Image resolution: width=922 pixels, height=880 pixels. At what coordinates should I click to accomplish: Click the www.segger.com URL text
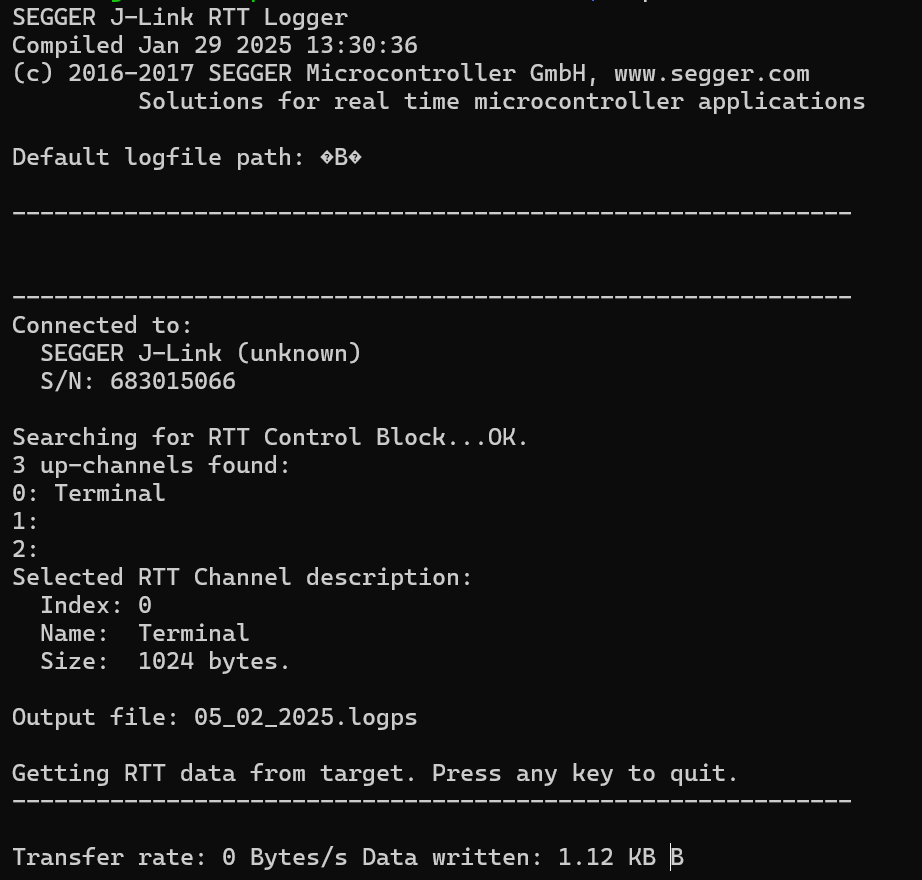711,74
